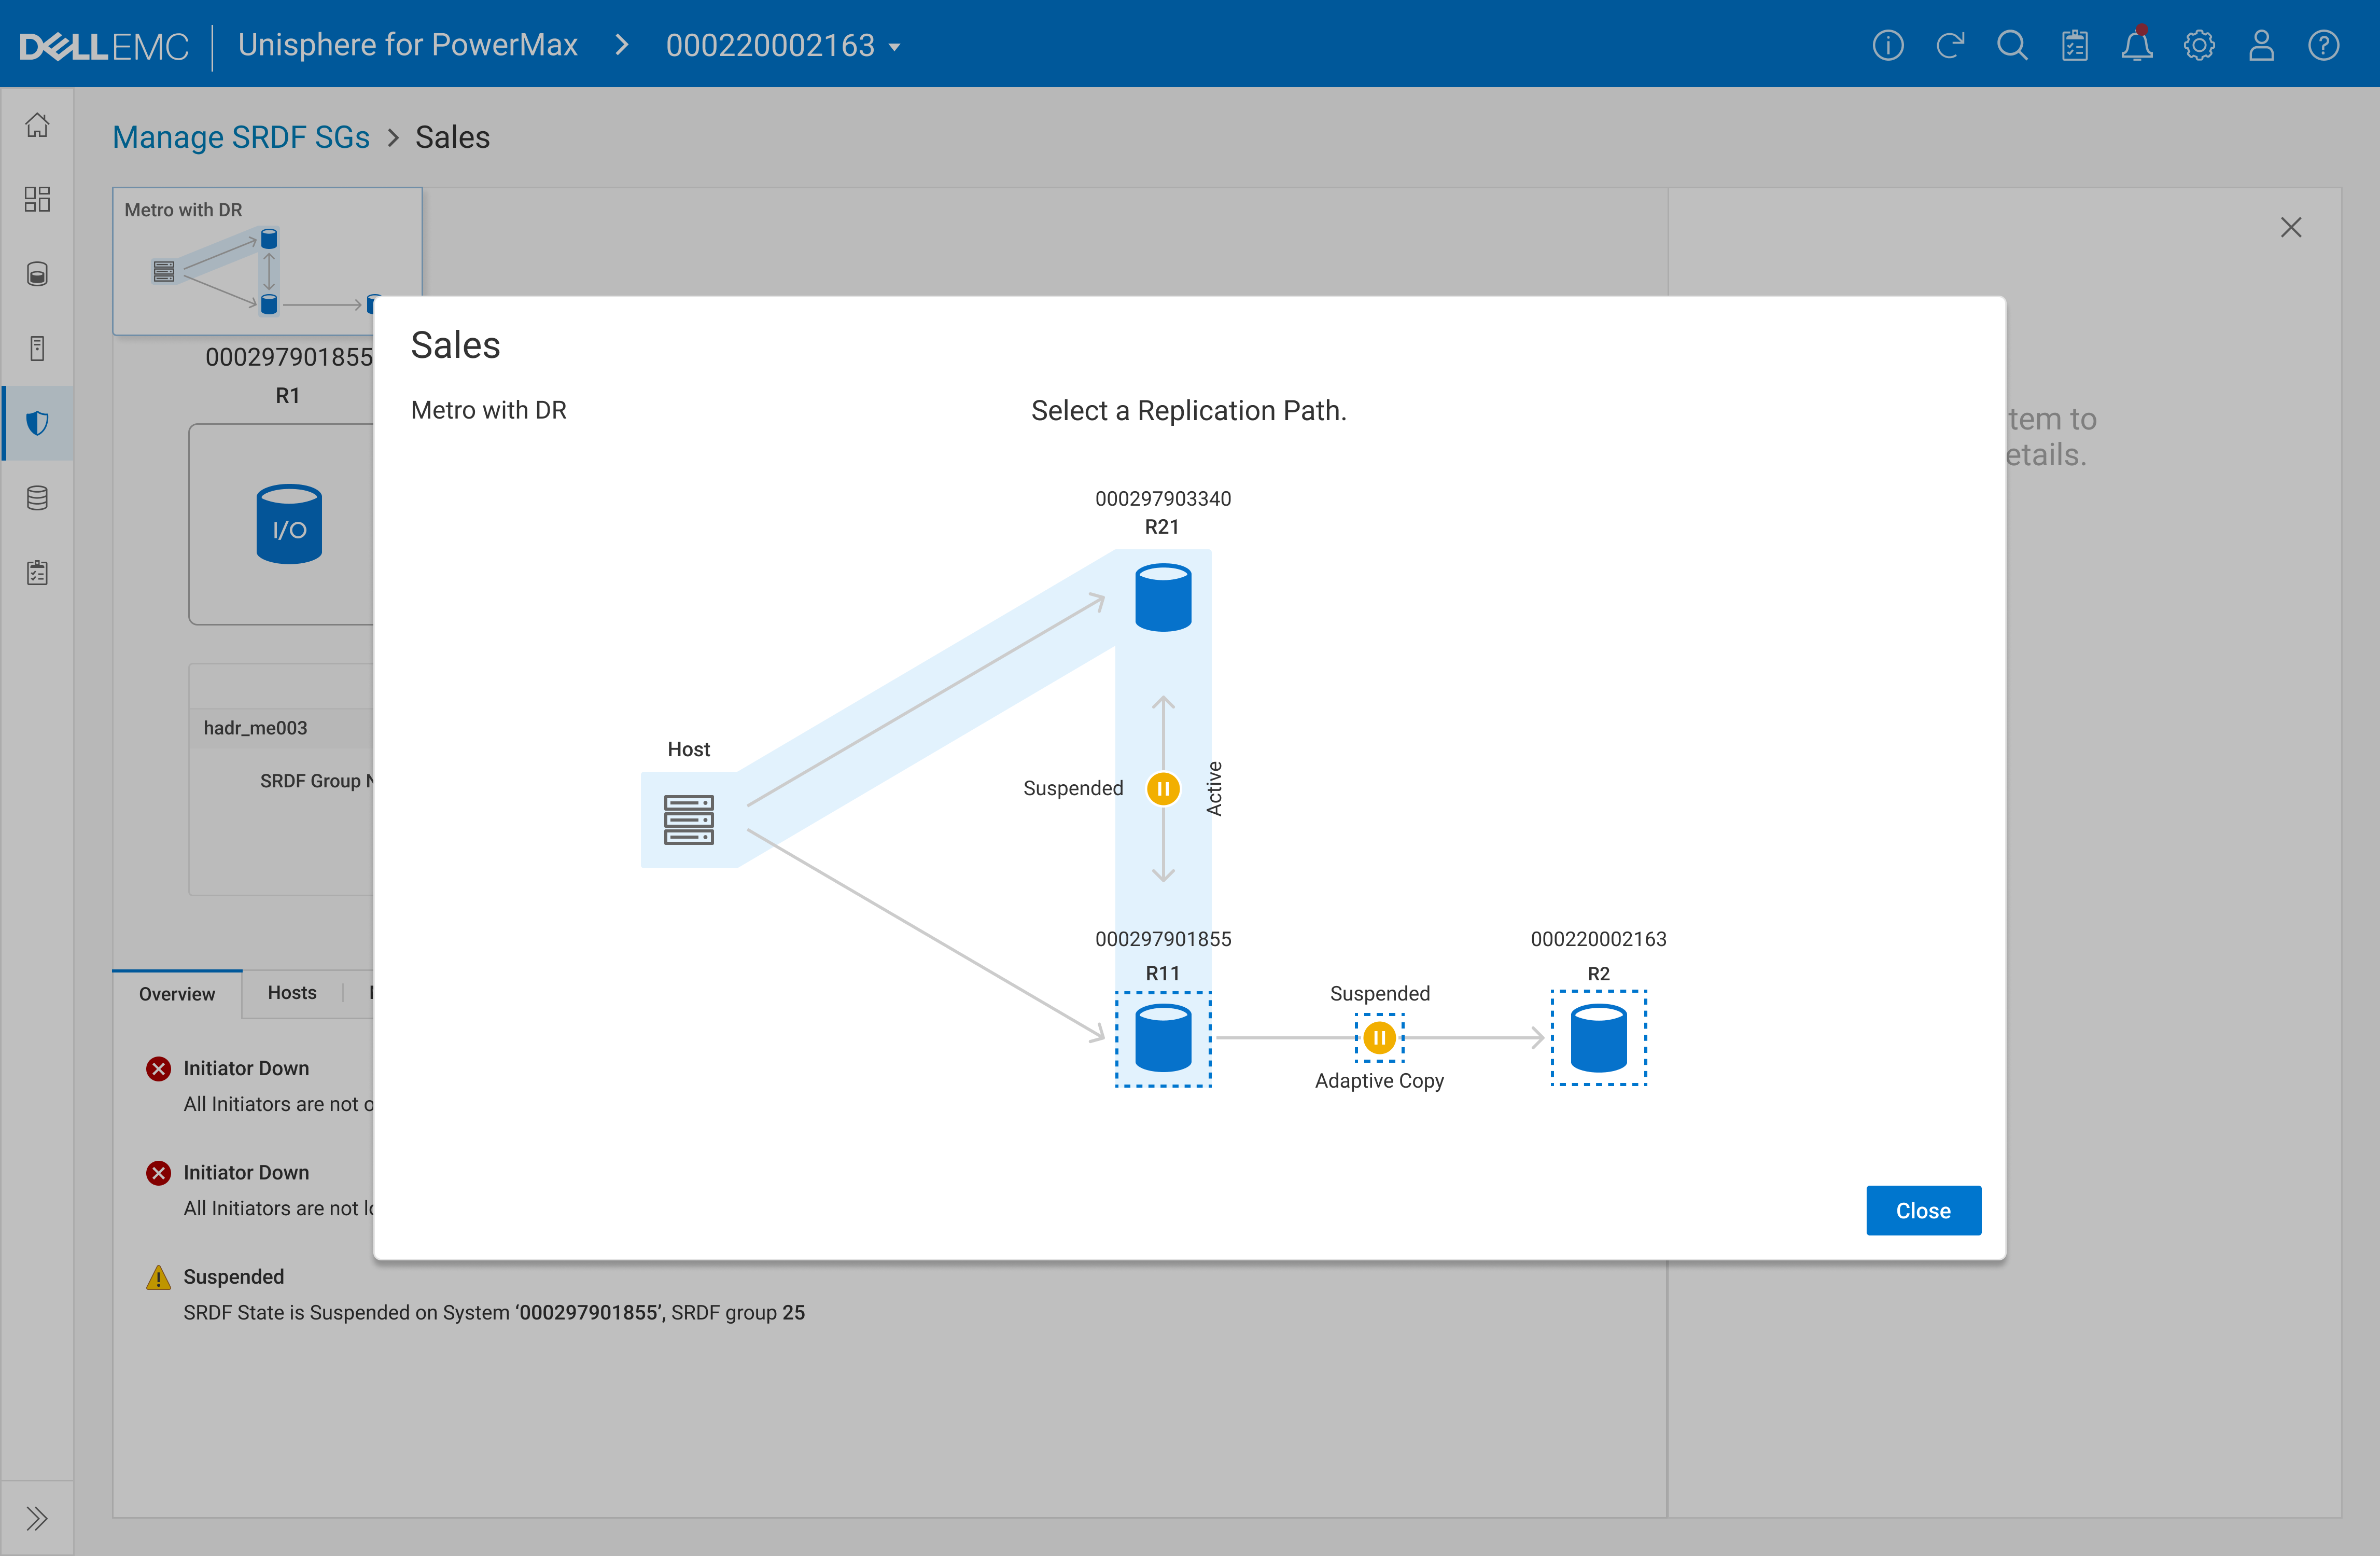The width and height of the screenshot is (2380, 1556).
Task: Expand the sidebar with the double chevron
Action: coord(37,1518)
